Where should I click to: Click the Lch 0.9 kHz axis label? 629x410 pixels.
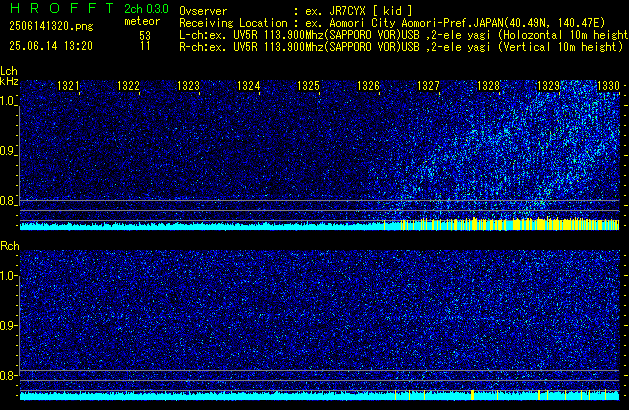(8, 151)
